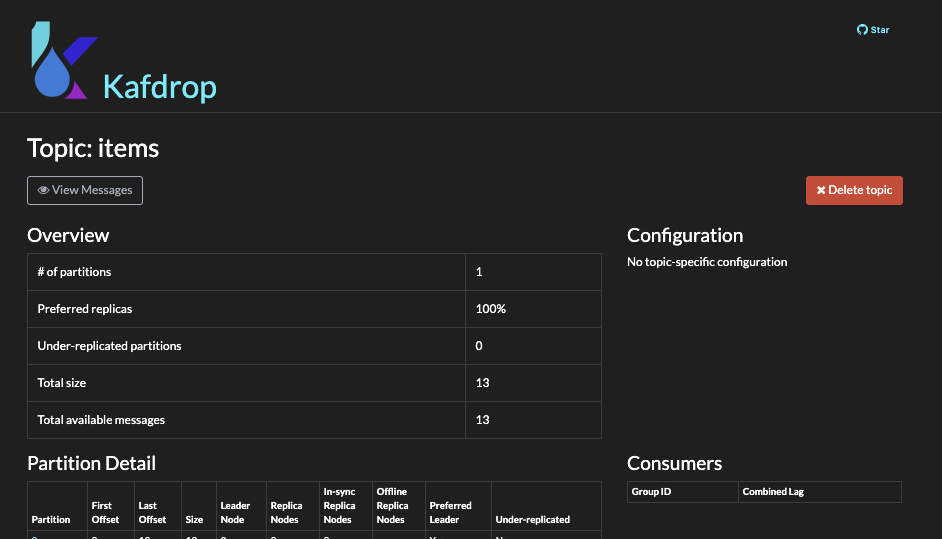
Task: Click the GitHub Star link
Action: [873, 29]
